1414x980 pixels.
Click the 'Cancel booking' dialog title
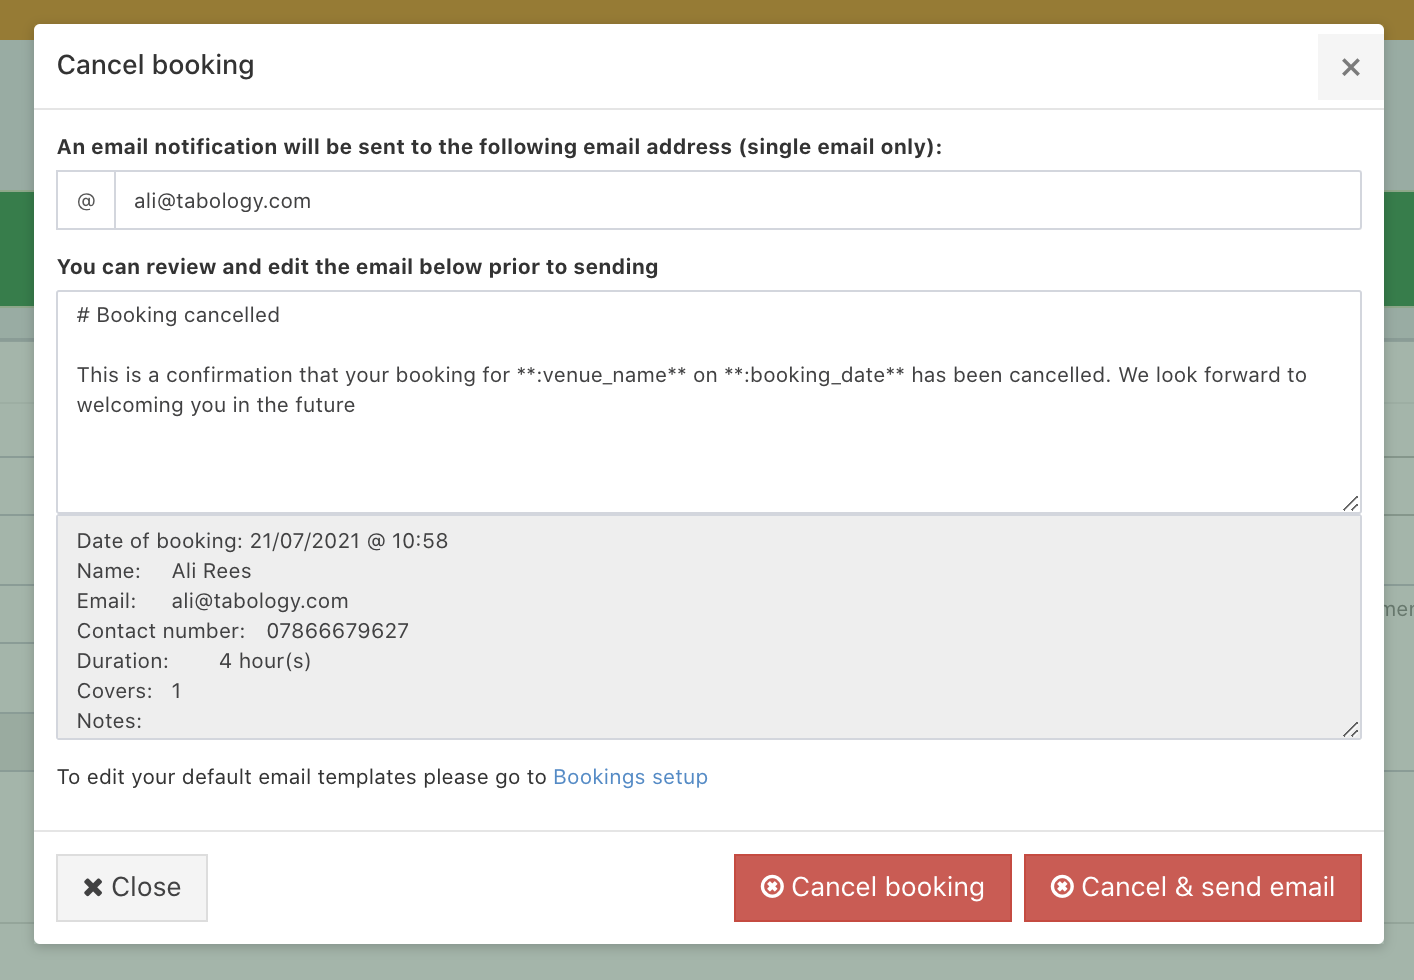click(x=156, y=65)
